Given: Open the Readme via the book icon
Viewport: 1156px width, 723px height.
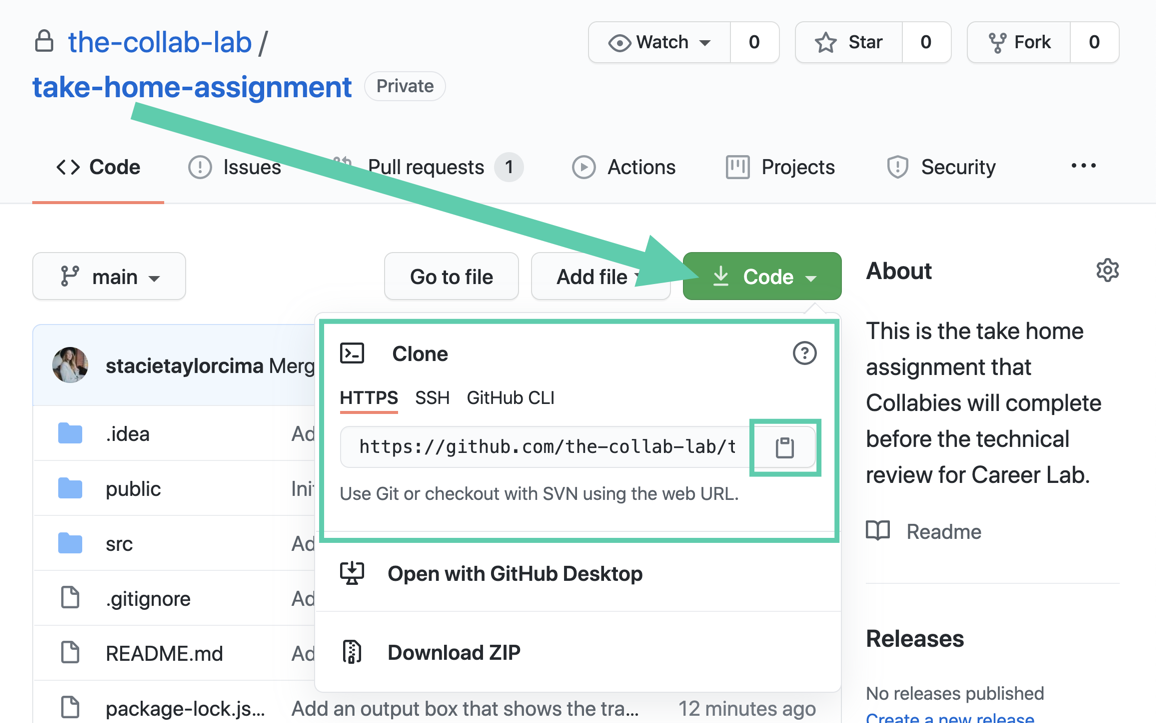Looking at the screenshot, I should pos(877,531).
